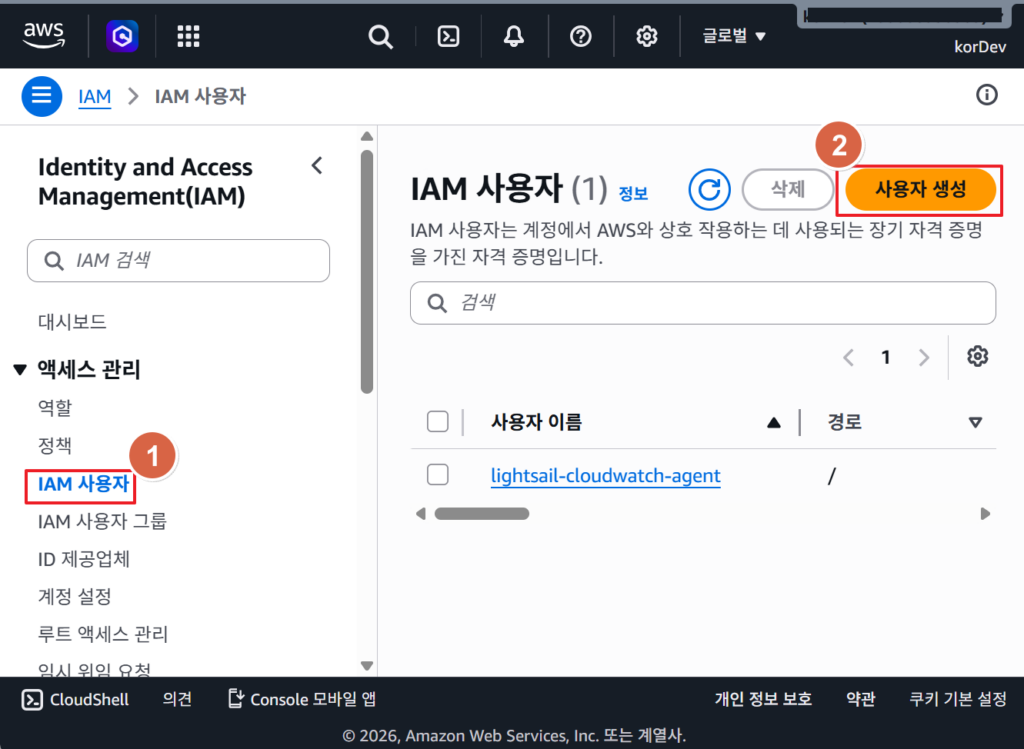The height and width of the screenshot is (749, 1024).
Task: Click the sidebar vertical scrollbar thumb
Action: pyautogui.click(x=367, y=272)
